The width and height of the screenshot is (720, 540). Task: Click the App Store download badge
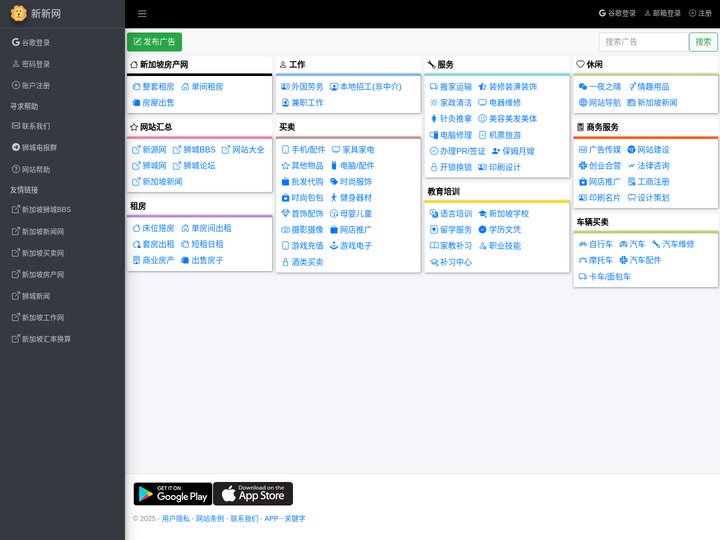click(253, 494)
